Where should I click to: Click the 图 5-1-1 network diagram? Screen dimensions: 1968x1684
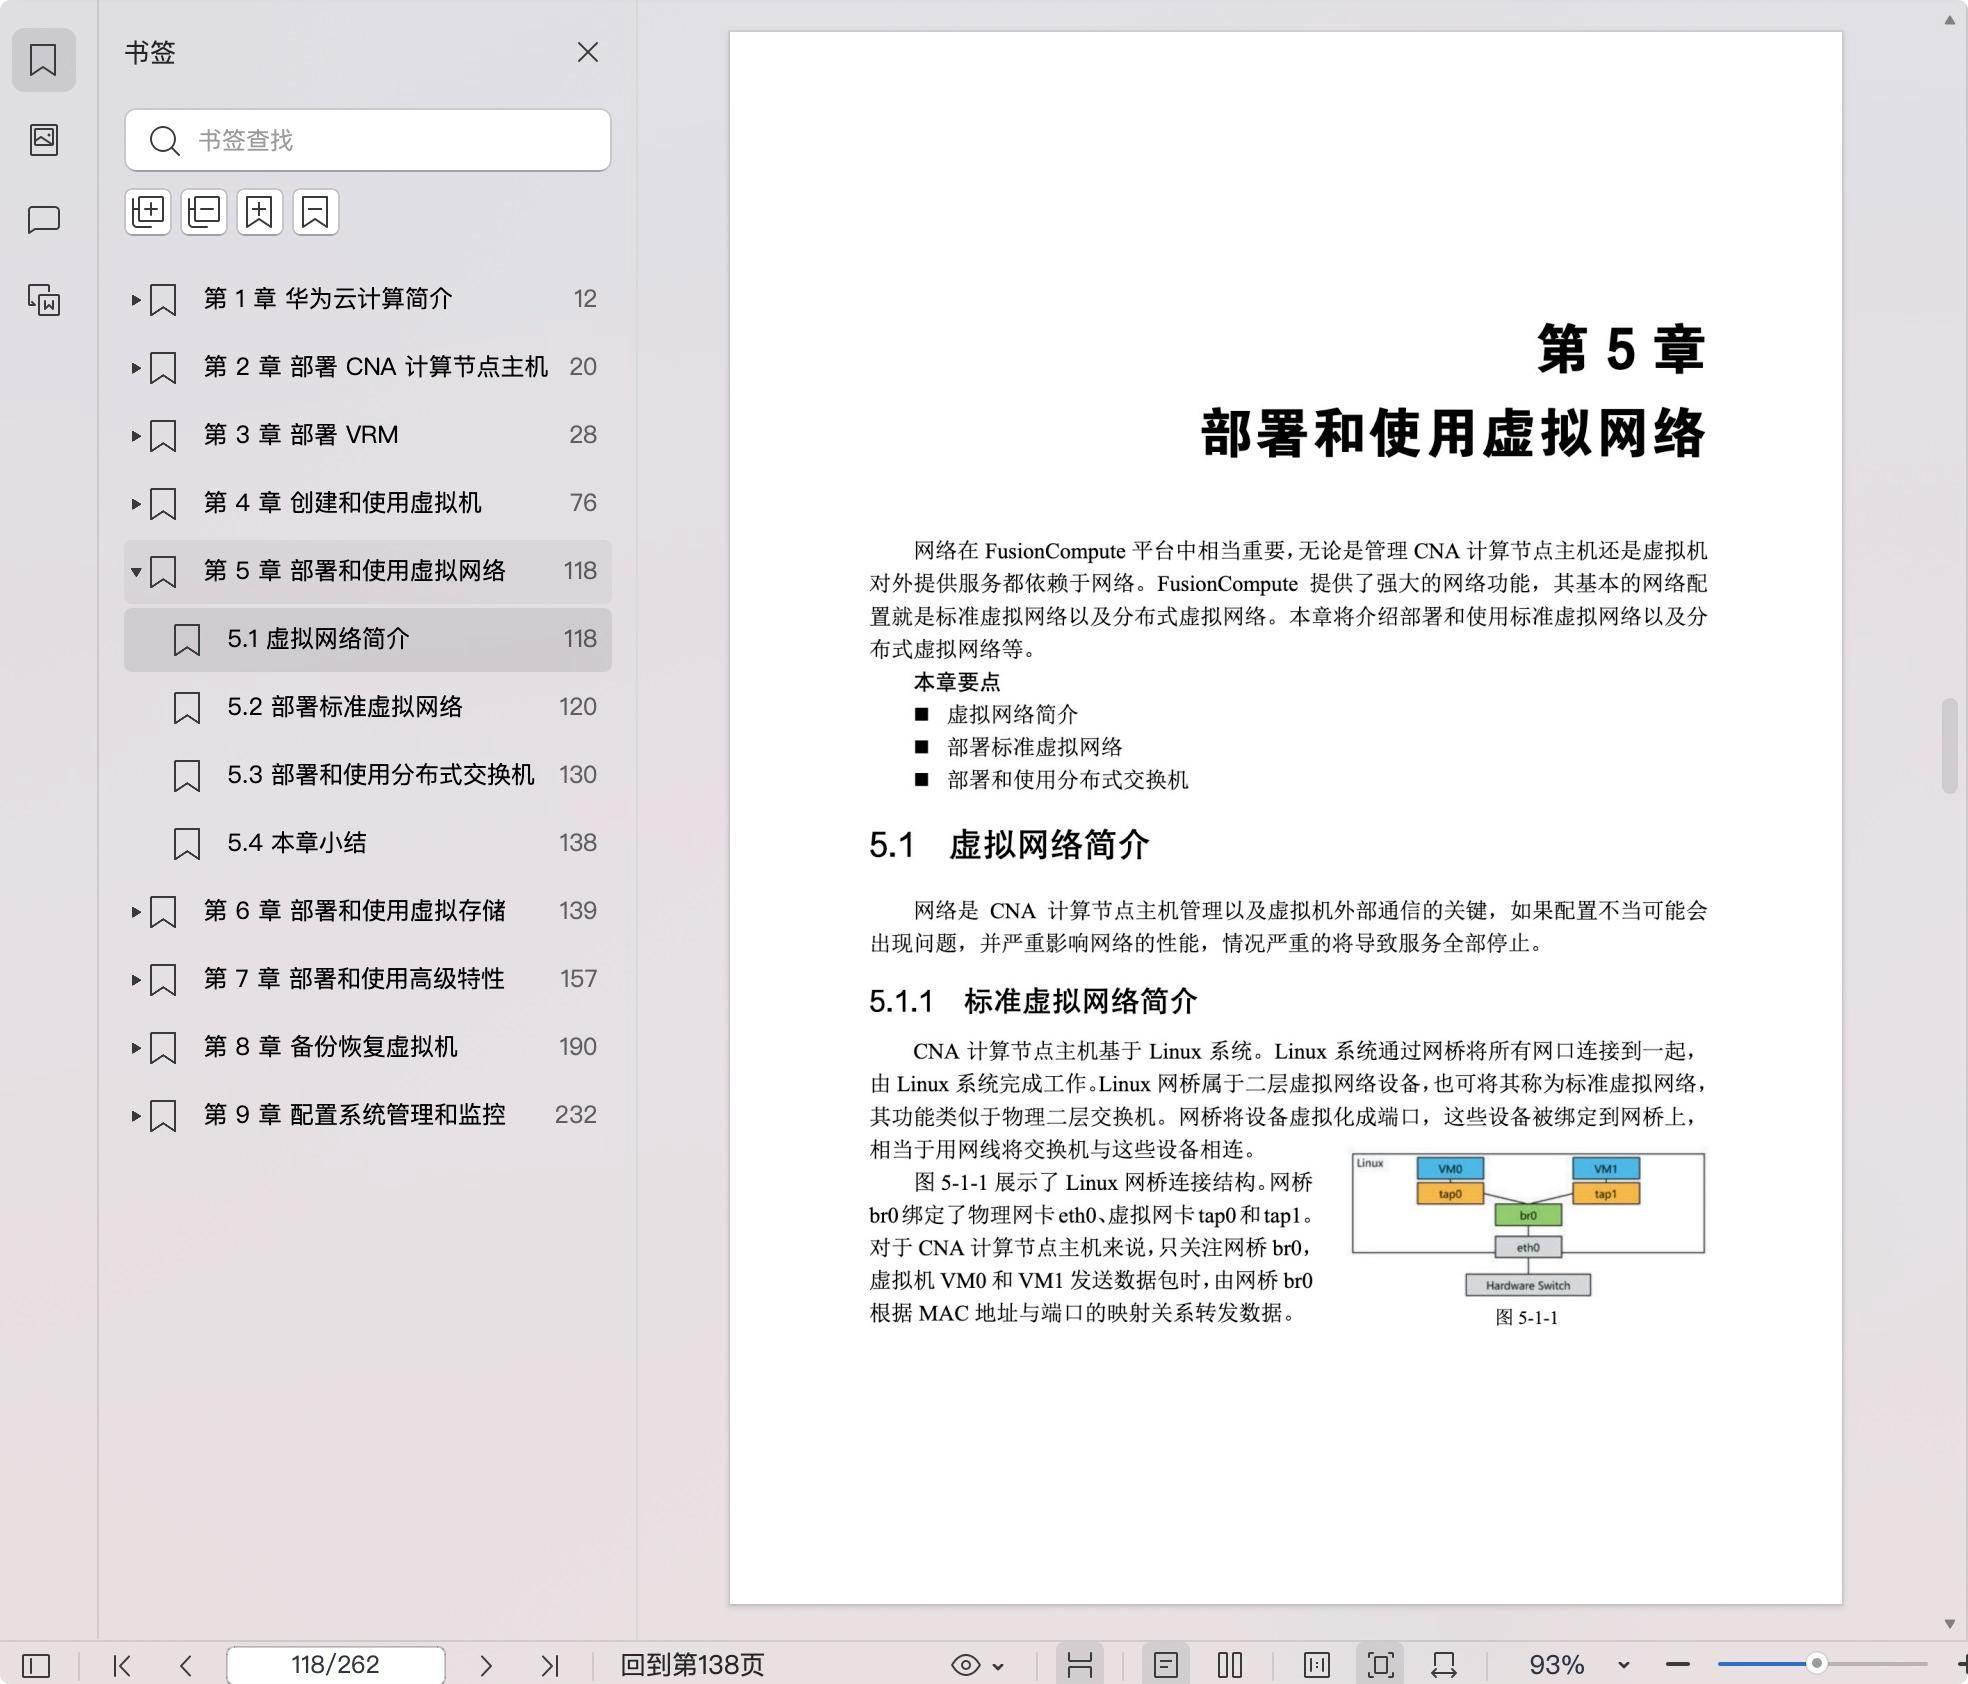click(1528, 1226)
